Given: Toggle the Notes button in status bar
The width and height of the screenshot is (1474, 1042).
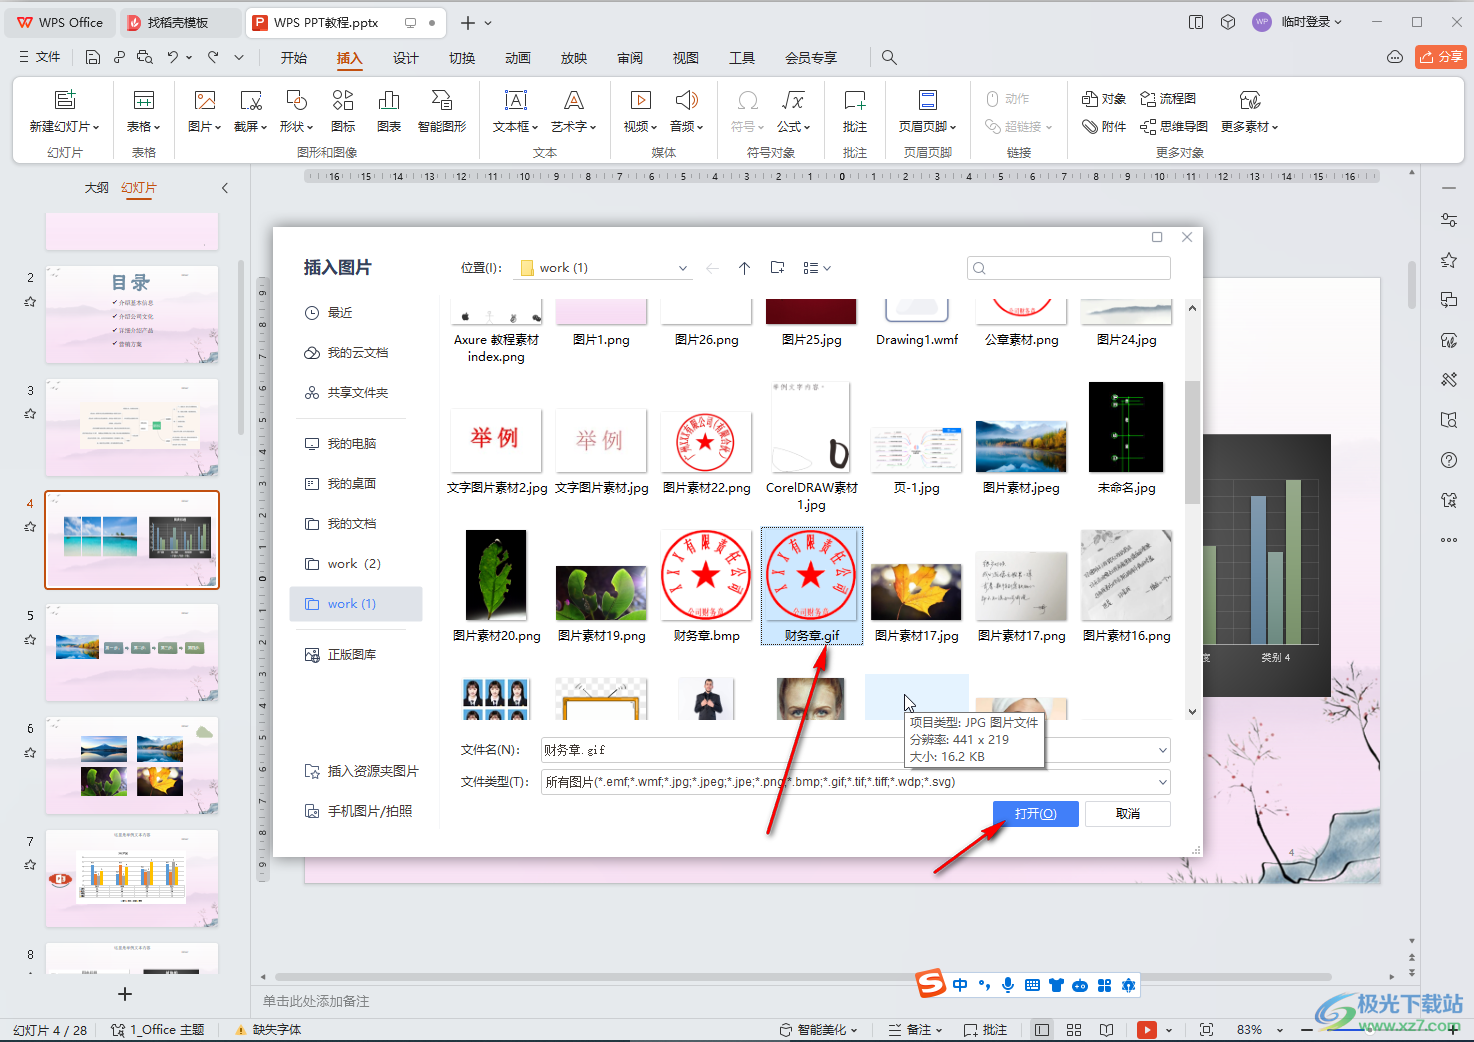Looking at the screenshot, I should tap(917, 1030).
